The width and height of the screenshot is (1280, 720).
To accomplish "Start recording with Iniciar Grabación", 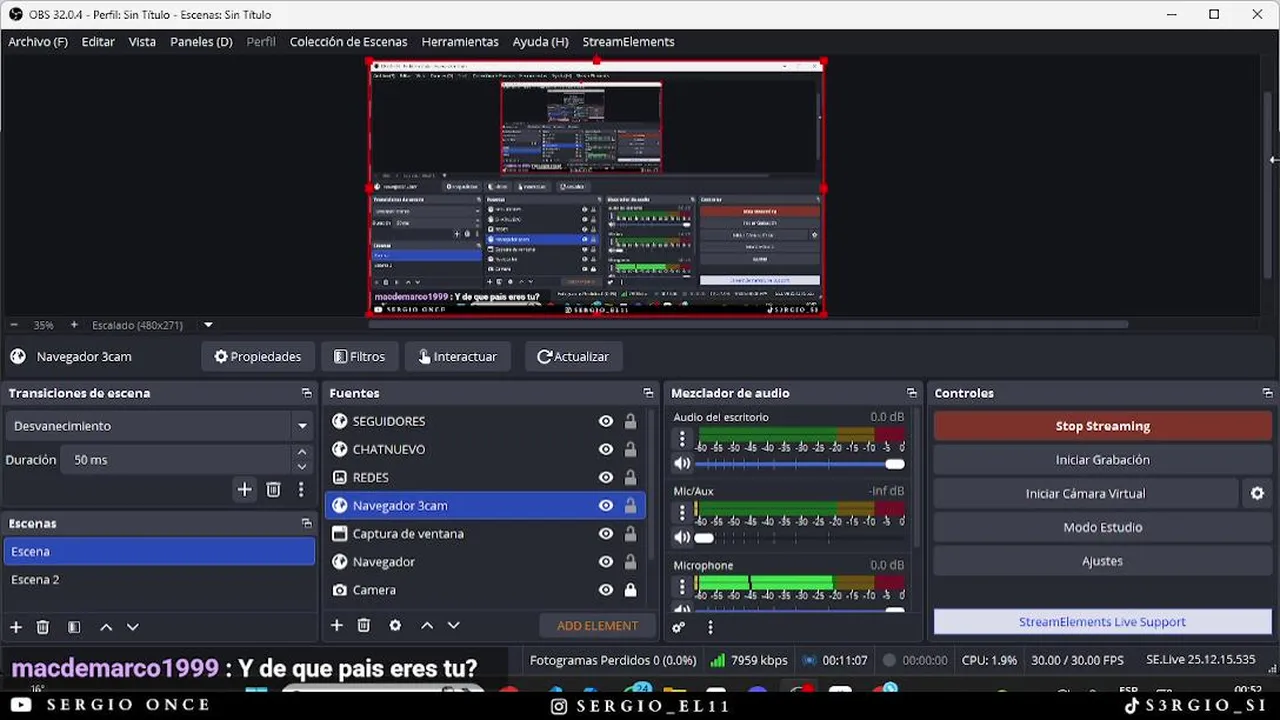I will coord(1102,460).
